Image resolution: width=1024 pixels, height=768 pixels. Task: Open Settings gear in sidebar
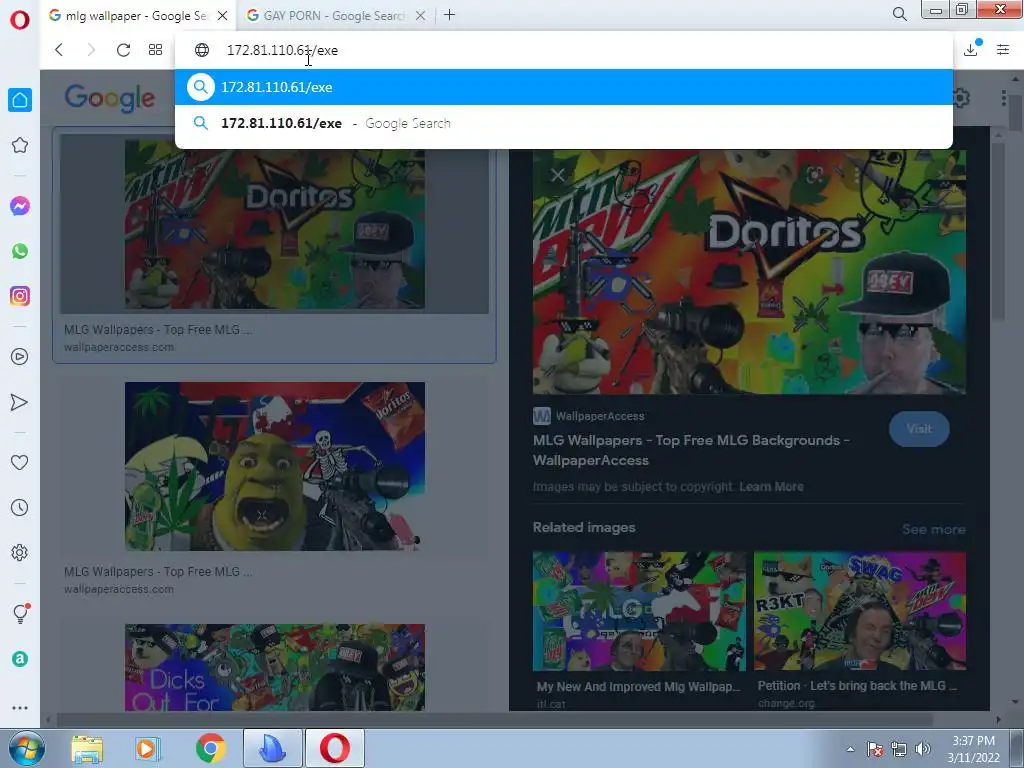coord(20,552)
